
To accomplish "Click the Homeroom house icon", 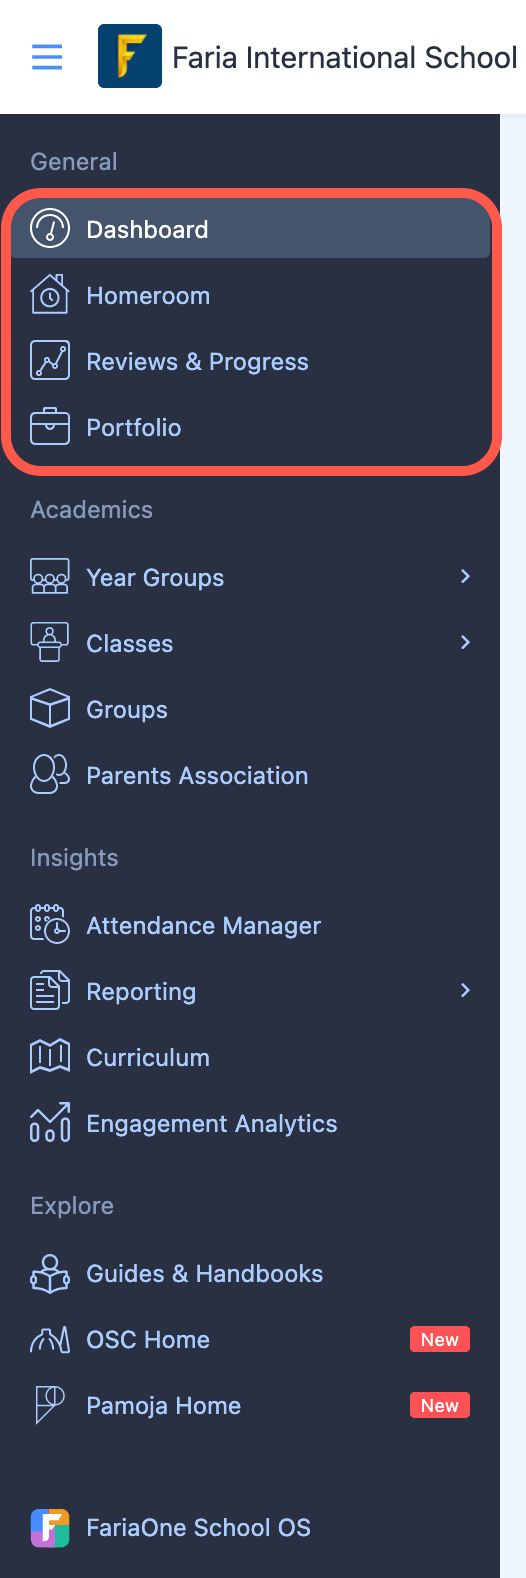I will point(50,295).
